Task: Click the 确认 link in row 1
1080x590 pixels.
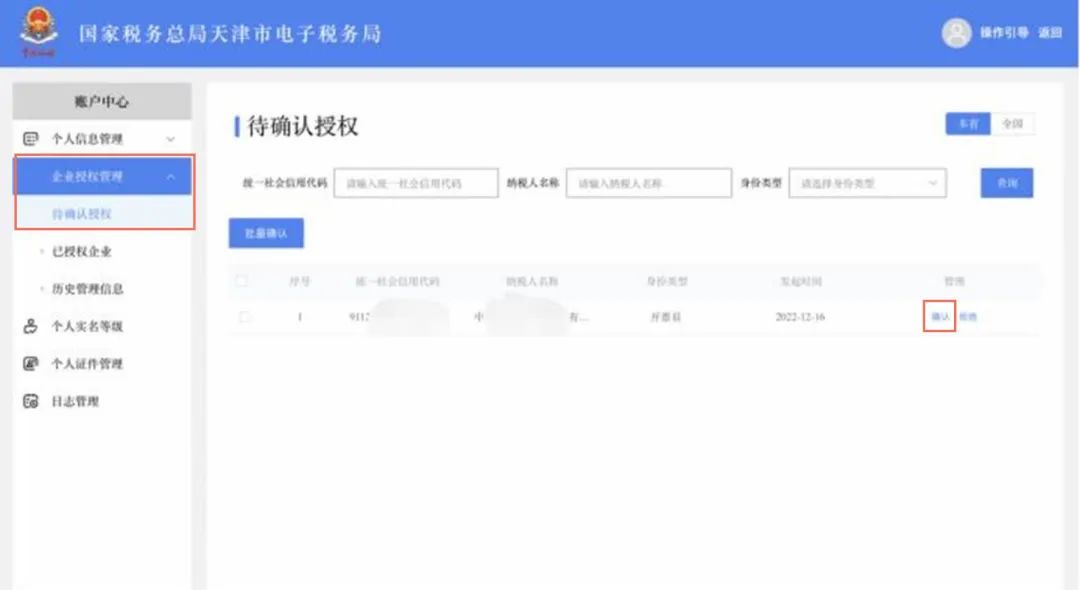Action: (939, 317)
